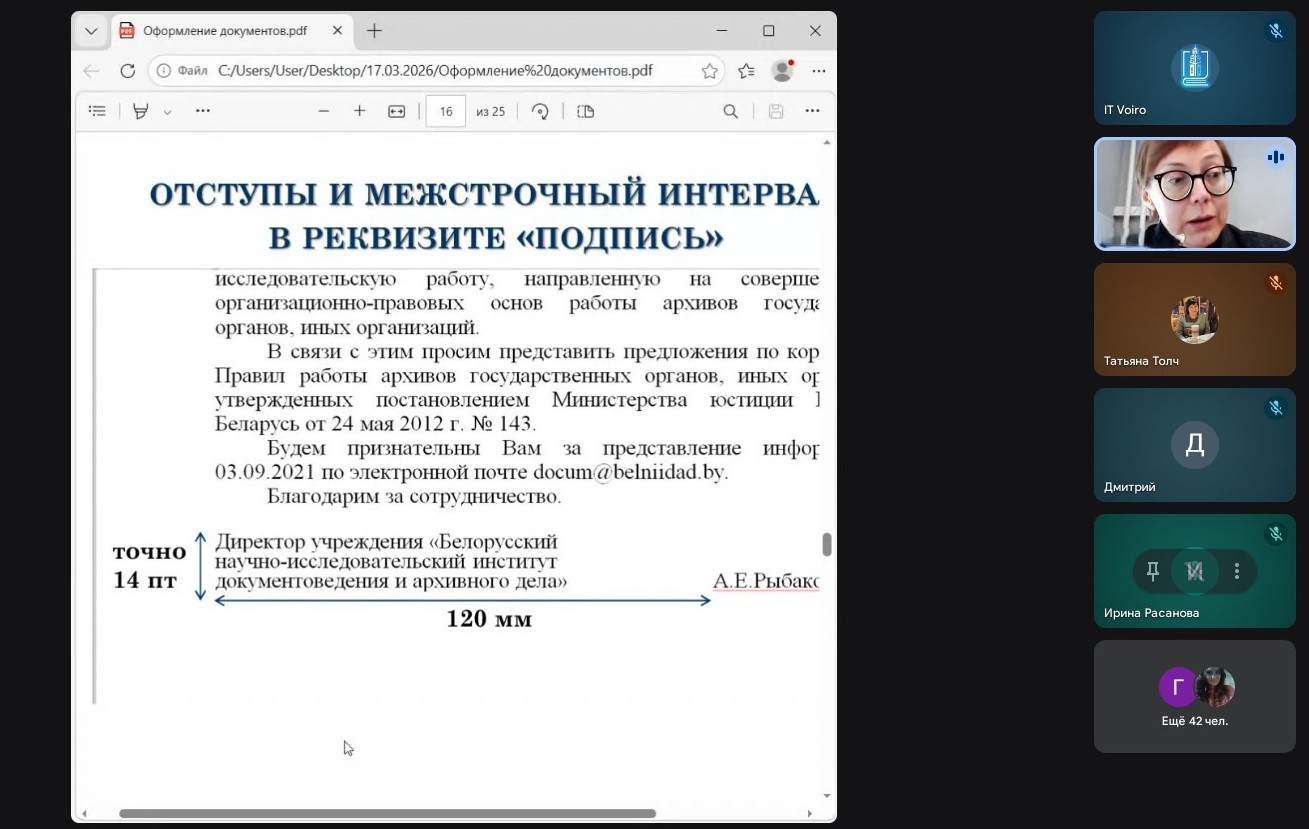Click the muted microphone icon on Дмитрий's tile

click(1275, 408)
